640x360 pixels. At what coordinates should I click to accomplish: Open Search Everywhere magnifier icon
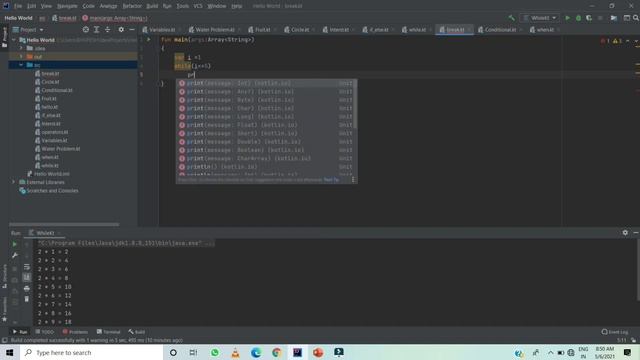[x=636, y=18]
